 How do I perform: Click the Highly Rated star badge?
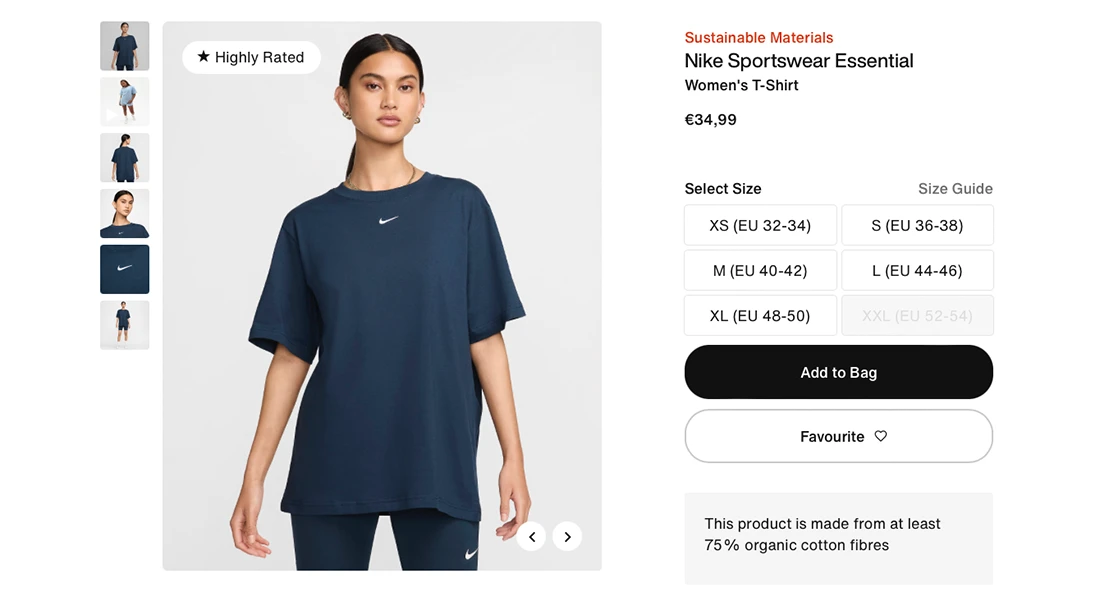[x=251, y=57]
